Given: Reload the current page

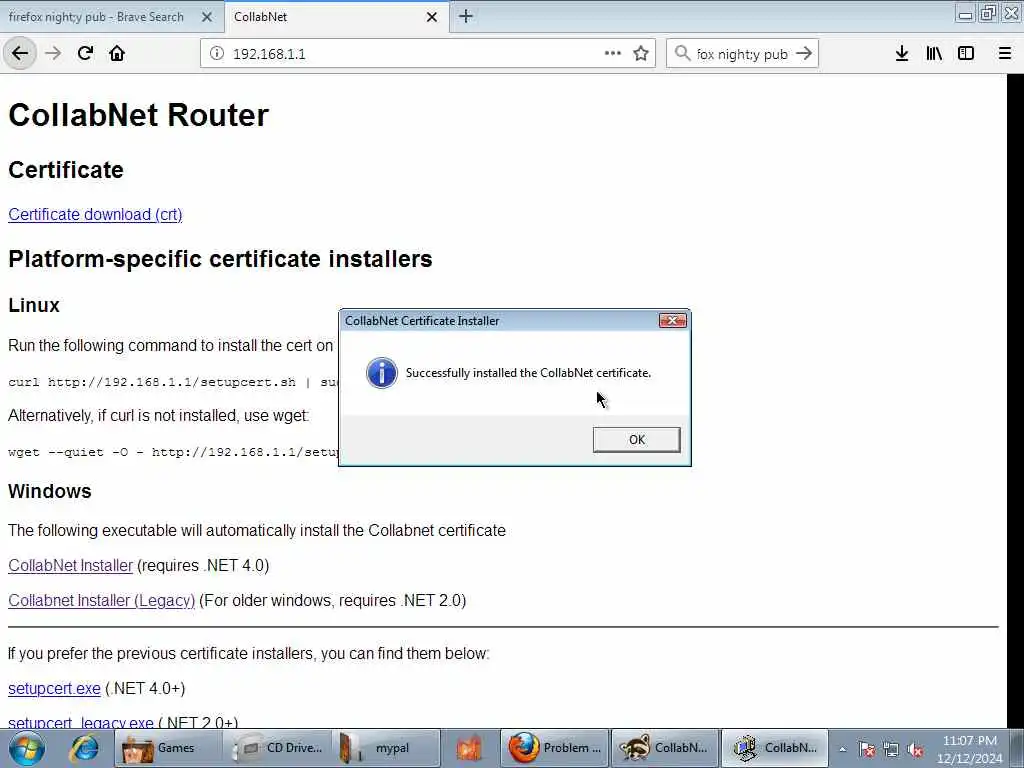Looking at the screenshot, I should [x=85, y=54].
